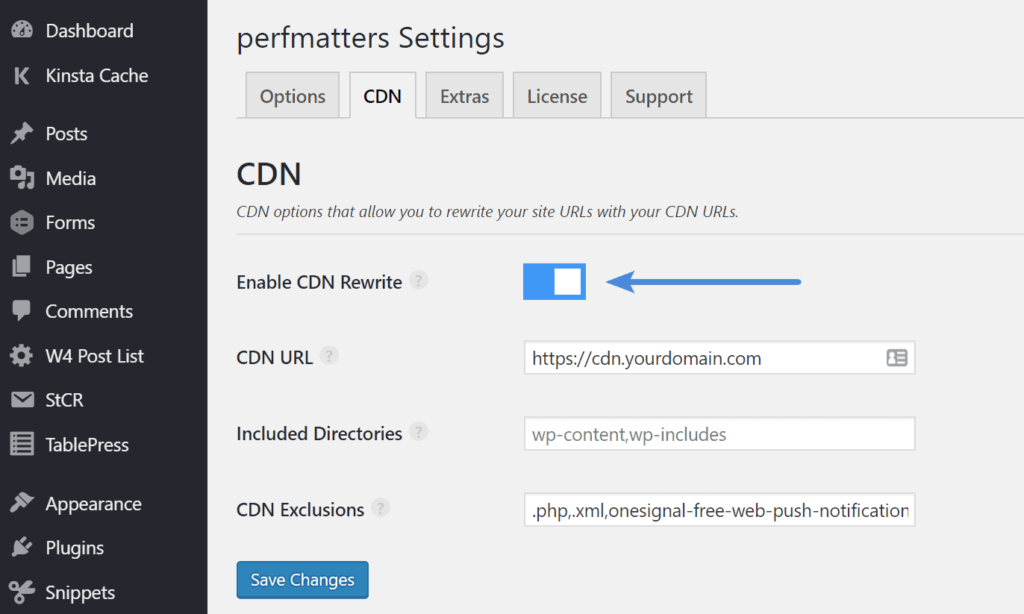This screenshot has height=614, width=1024.
Task: Click the Comments speech bubble icon
Action: (24, 311)
